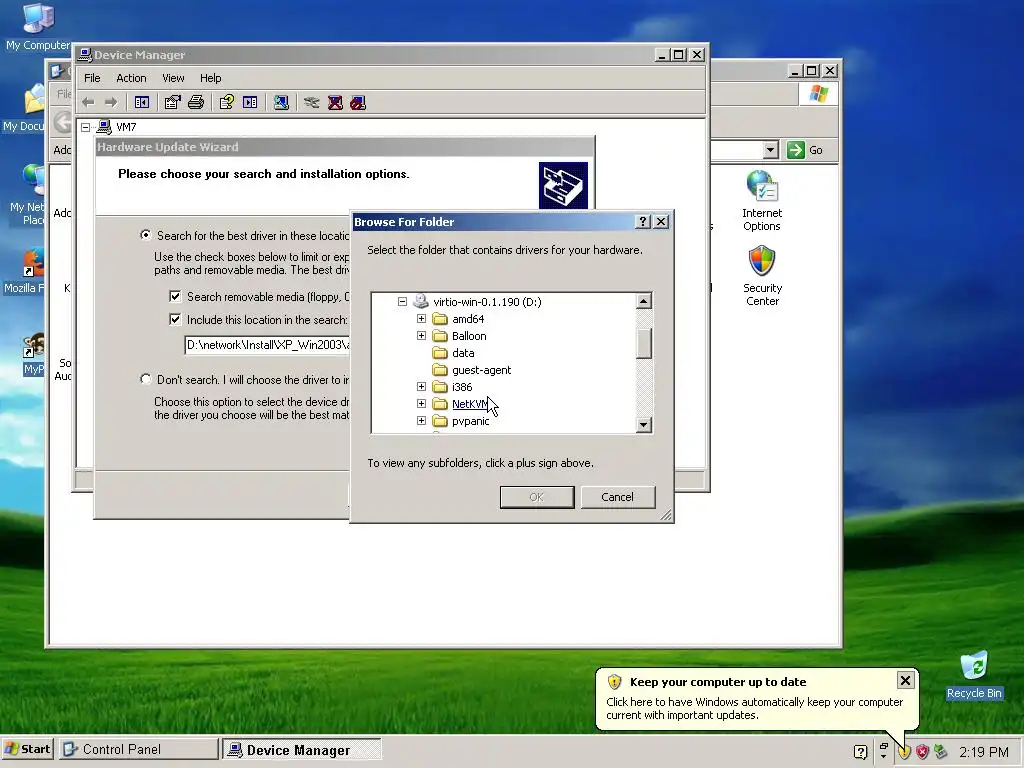
Task: Collapse the VM7 tree root in Device Manager
Action: 86,127
